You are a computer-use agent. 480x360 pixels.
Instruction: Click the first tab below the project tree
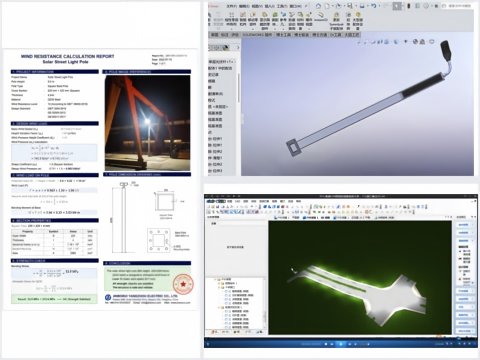tap(216, 332)
